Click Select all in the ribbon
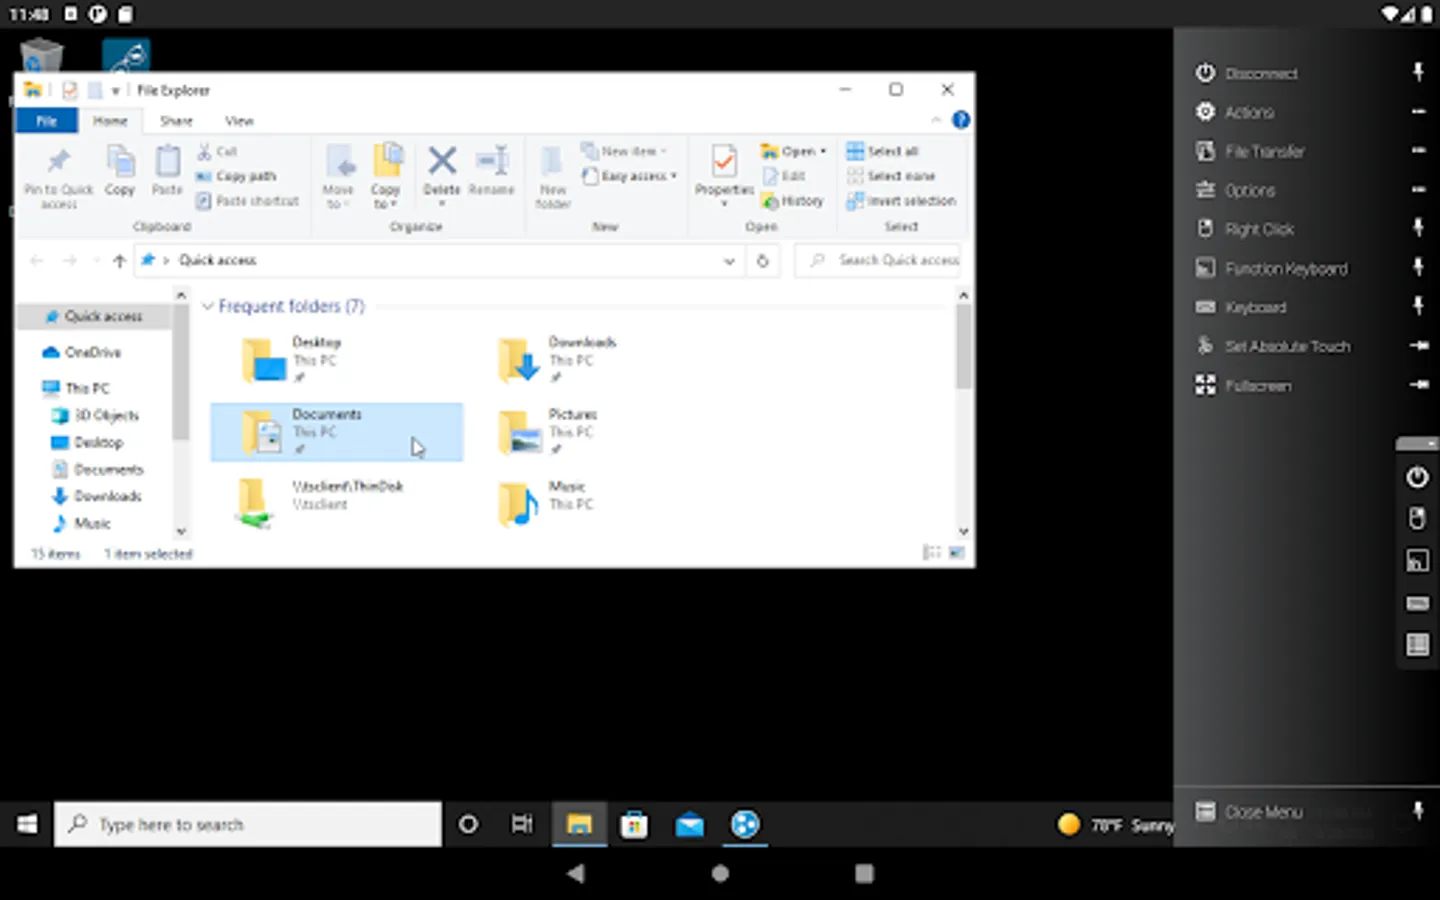Screen dimensions: 1440x900 pyautogui.click(x=882, y=151)
